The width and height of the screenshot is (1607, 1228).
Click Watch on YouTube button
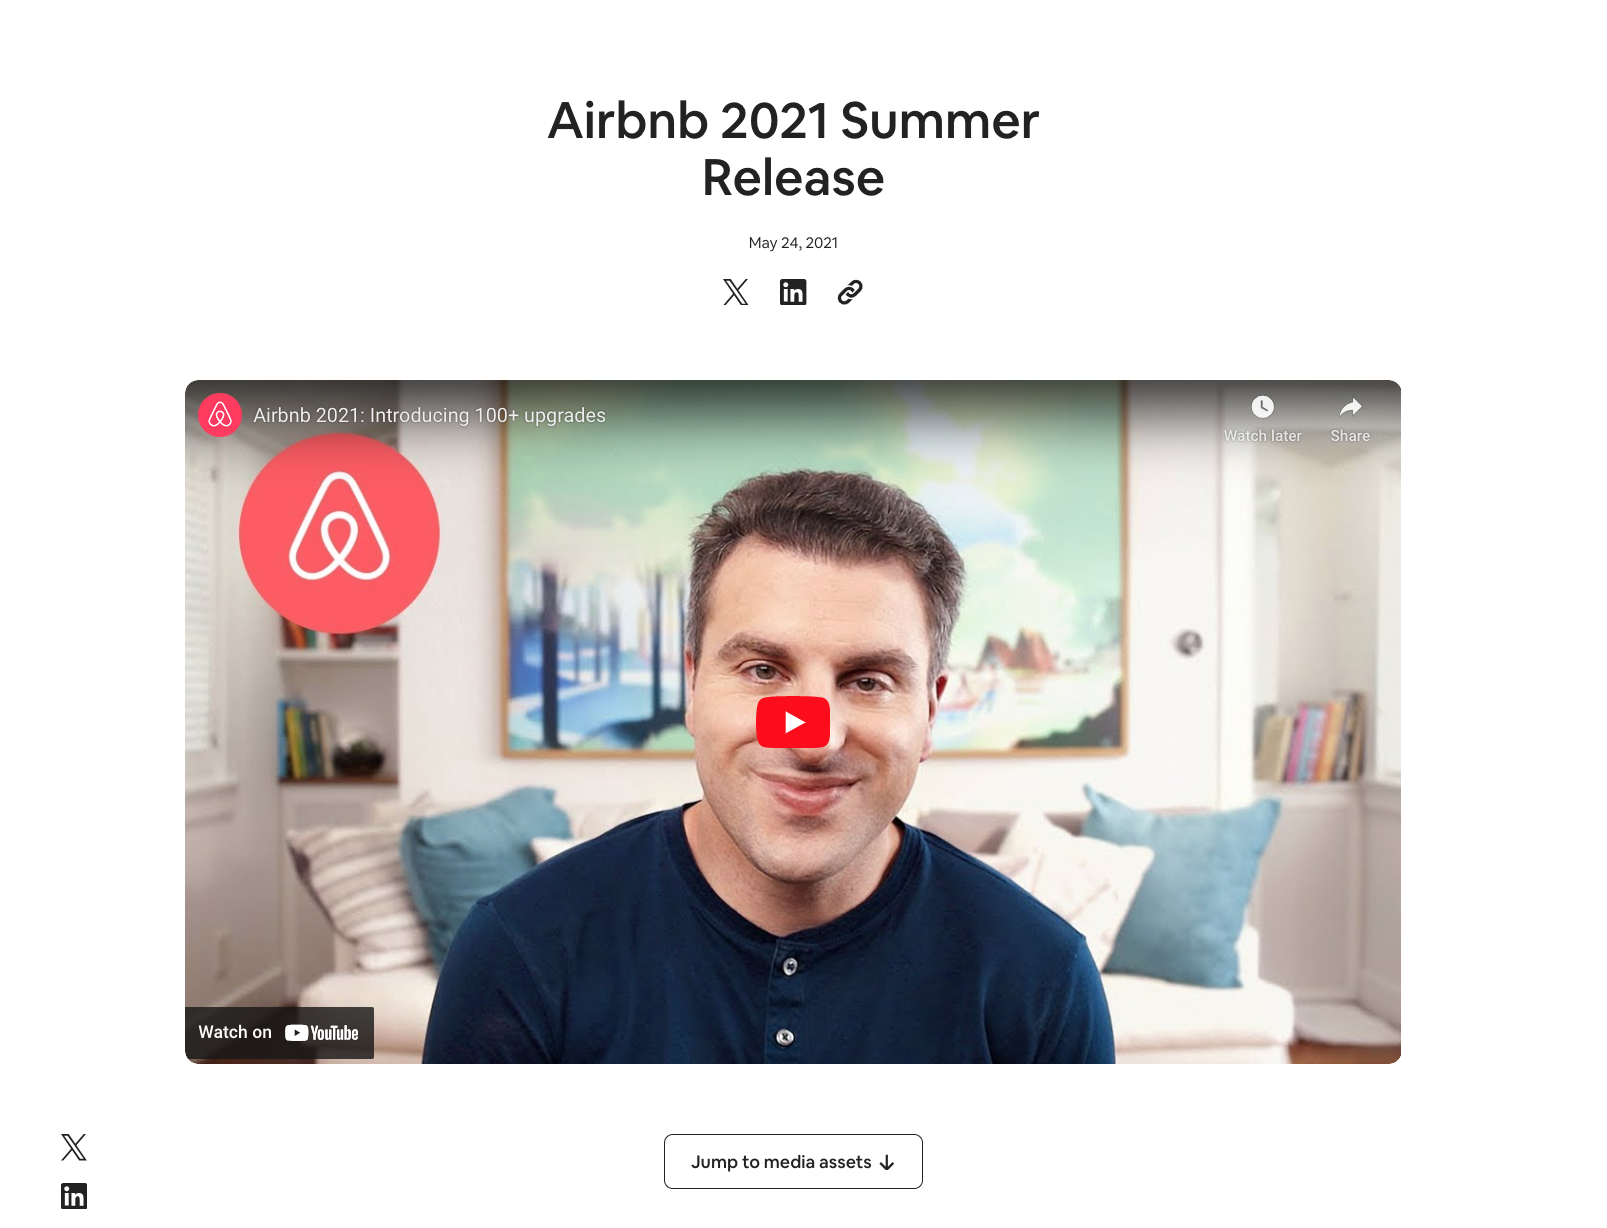[x=279, y=1033]
